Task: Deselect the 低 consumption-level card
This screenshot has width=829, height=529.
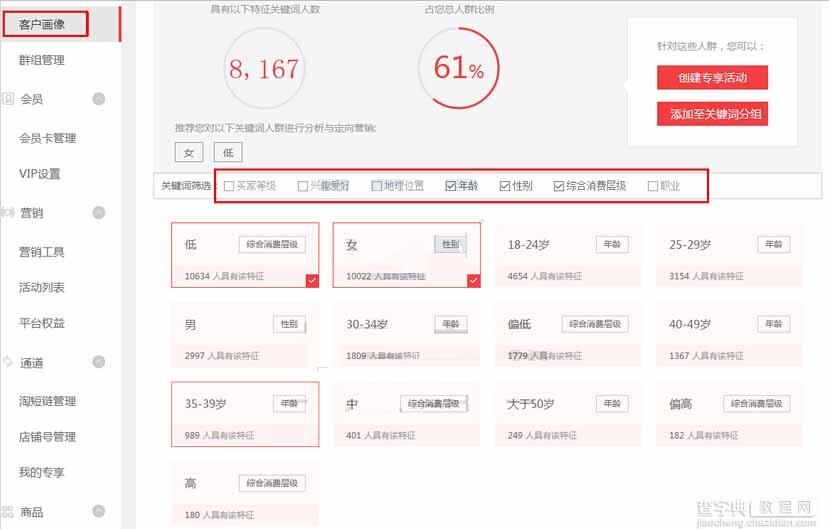Action: (245, 255)
